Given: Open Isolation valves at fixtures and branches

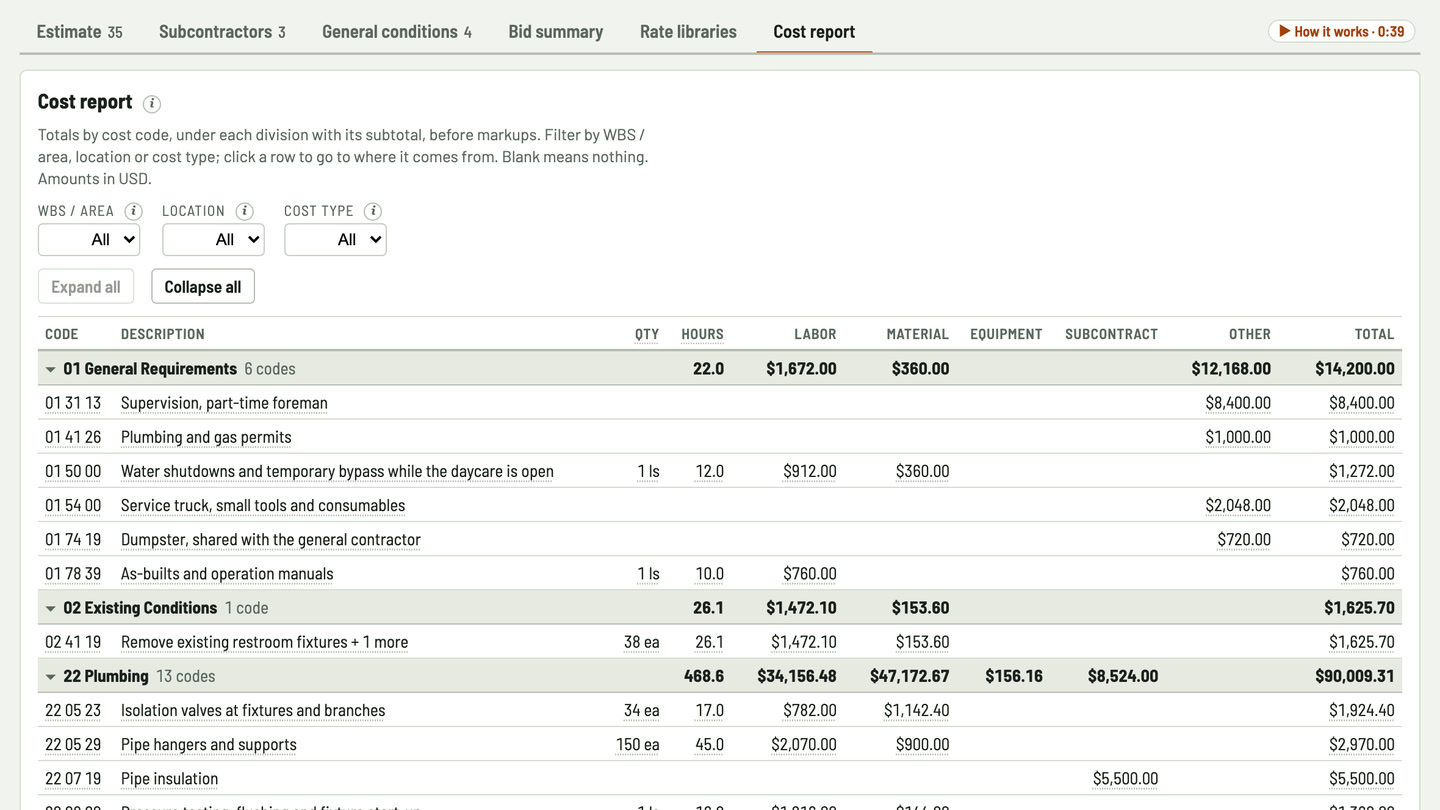Looking at the screenshot, I should coord(720,710).
